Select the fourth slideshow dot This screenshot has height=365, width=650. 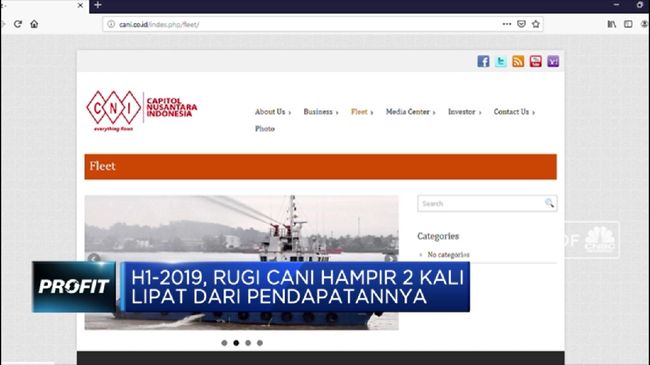pyautogui.click(x=260, y=343)
